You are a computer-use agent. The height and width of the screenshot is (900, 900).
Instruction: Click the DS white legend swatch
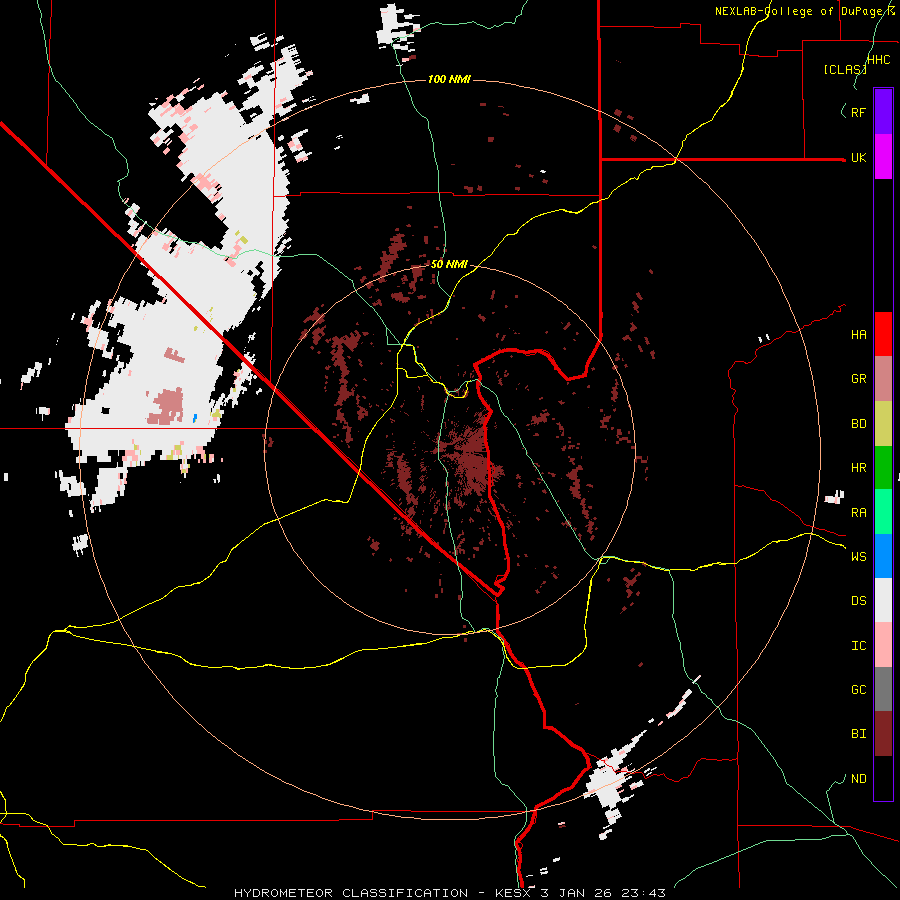pyautogui.click(x=883, y=600)
